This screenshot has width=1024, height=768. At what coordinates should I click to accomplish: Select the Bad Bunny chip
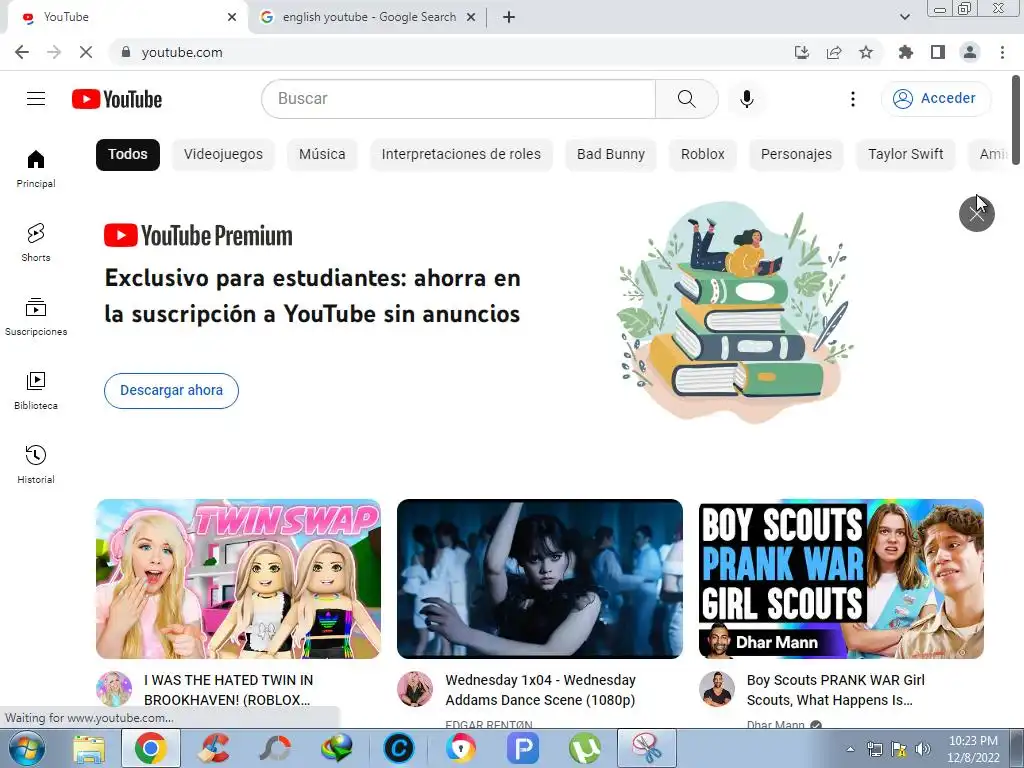coord(611,155)
